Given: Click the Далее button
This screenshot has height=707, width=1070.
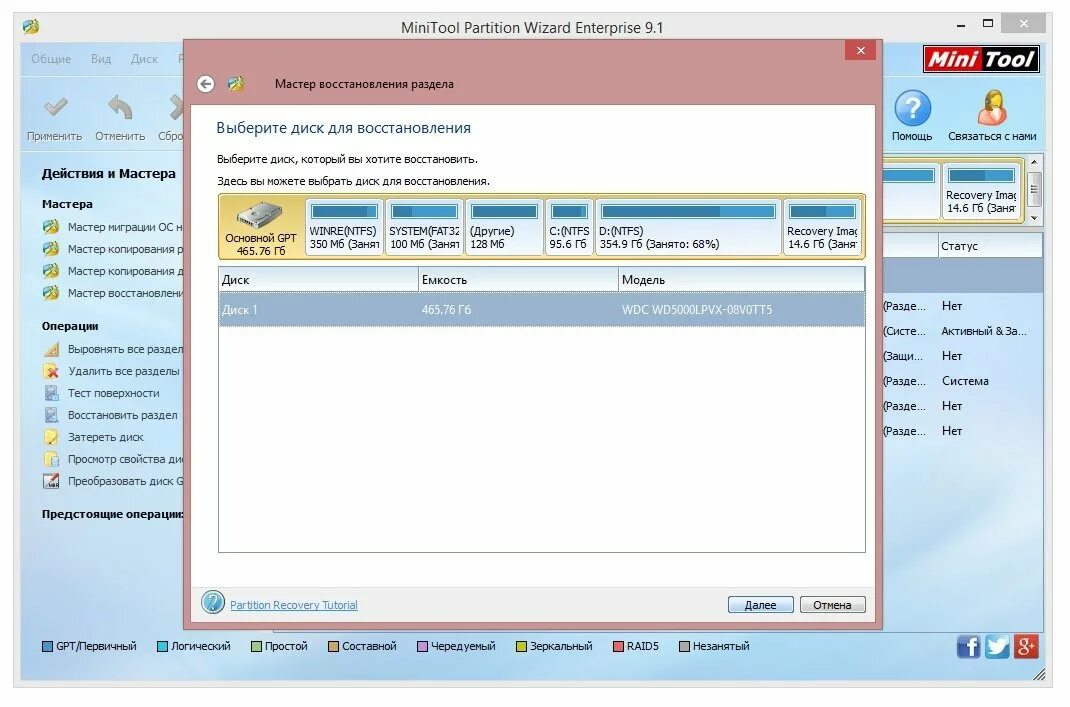Looking at the screenshot, I should point(760,605).
